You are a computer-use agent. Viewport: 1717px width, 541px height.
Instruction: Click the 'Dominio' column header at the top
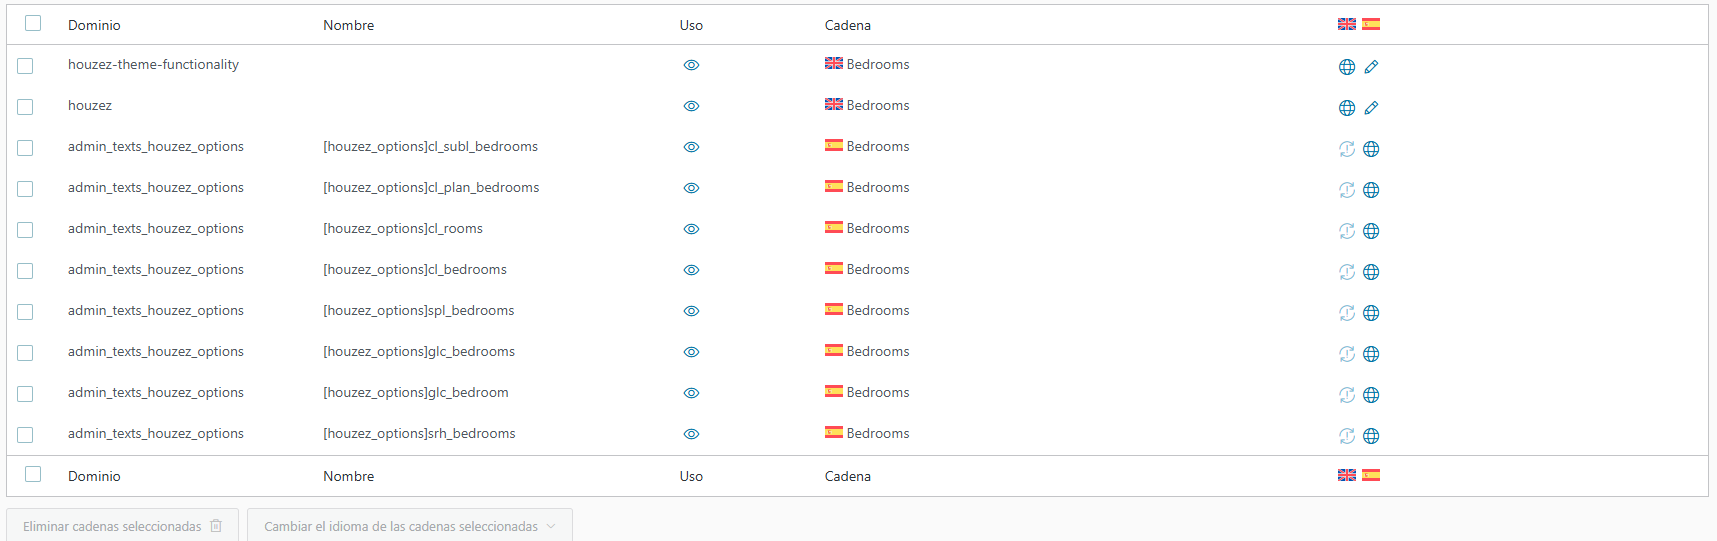pos(94,25)
